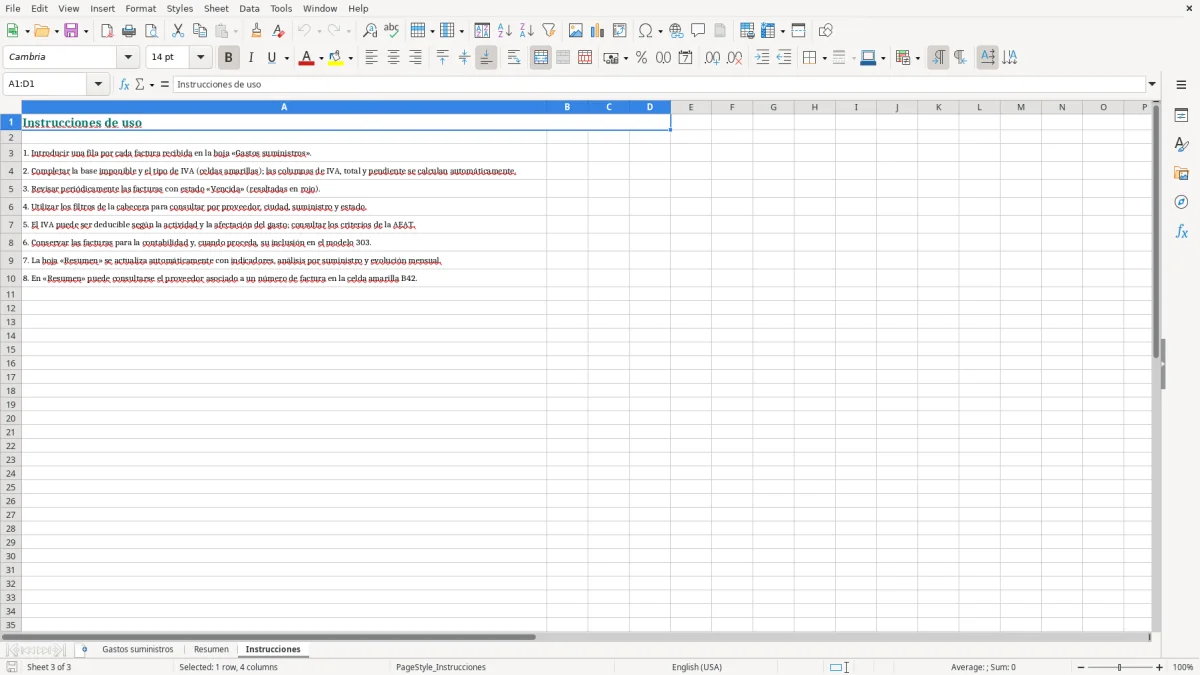The height and width of the screenshot is (675, 1200).
Task: Click zoom in plus button
Action: tap(1160, 667)
